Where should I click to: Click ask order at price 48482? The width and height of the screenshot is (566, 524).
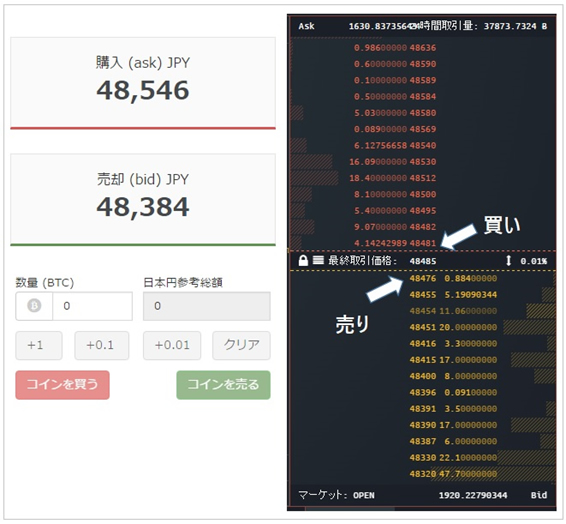tap(395, 227)
